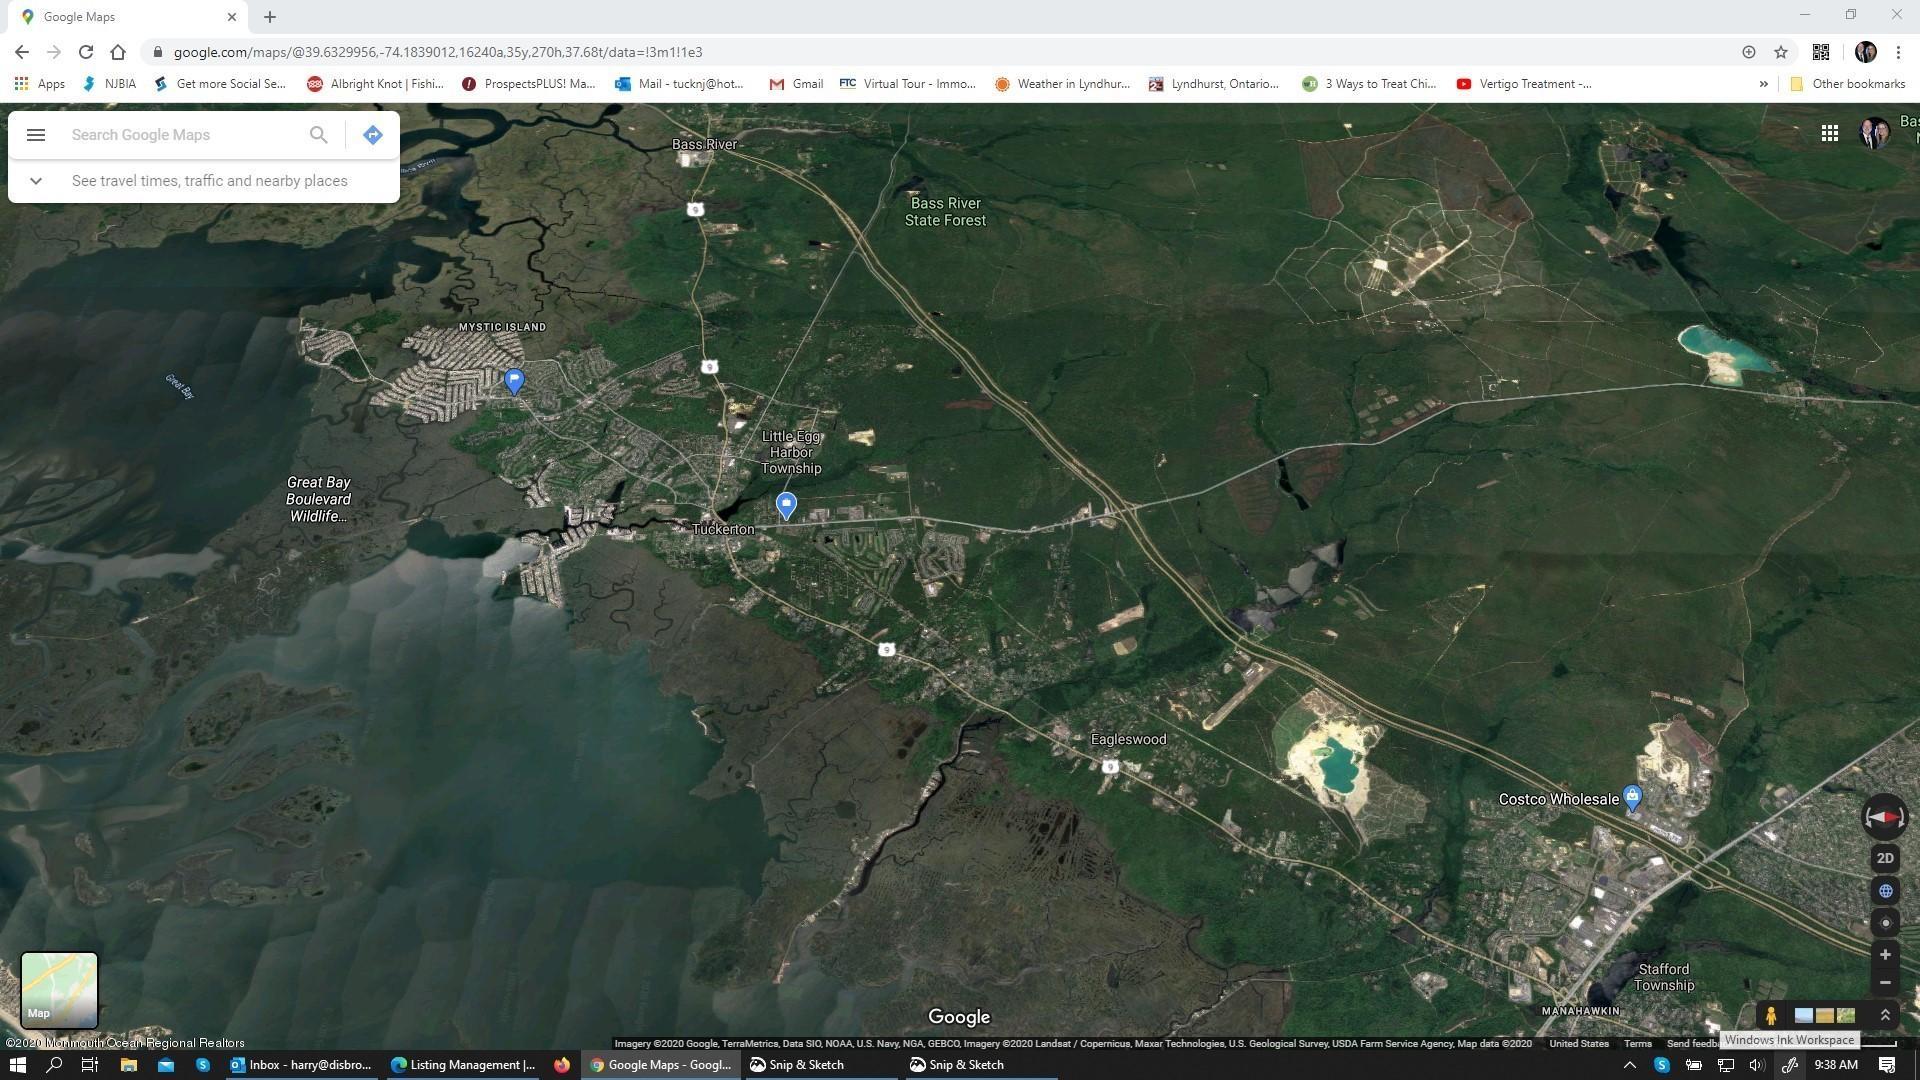Viewport: 1920px width, 1080px height.
Task: Show more bookmarks via double arrow
Action: [x=1763, y=84]
